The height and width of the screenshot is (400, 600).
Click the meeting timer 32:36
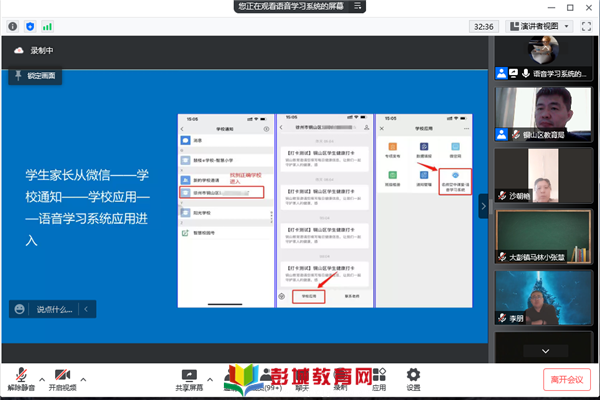coord(483,26)
